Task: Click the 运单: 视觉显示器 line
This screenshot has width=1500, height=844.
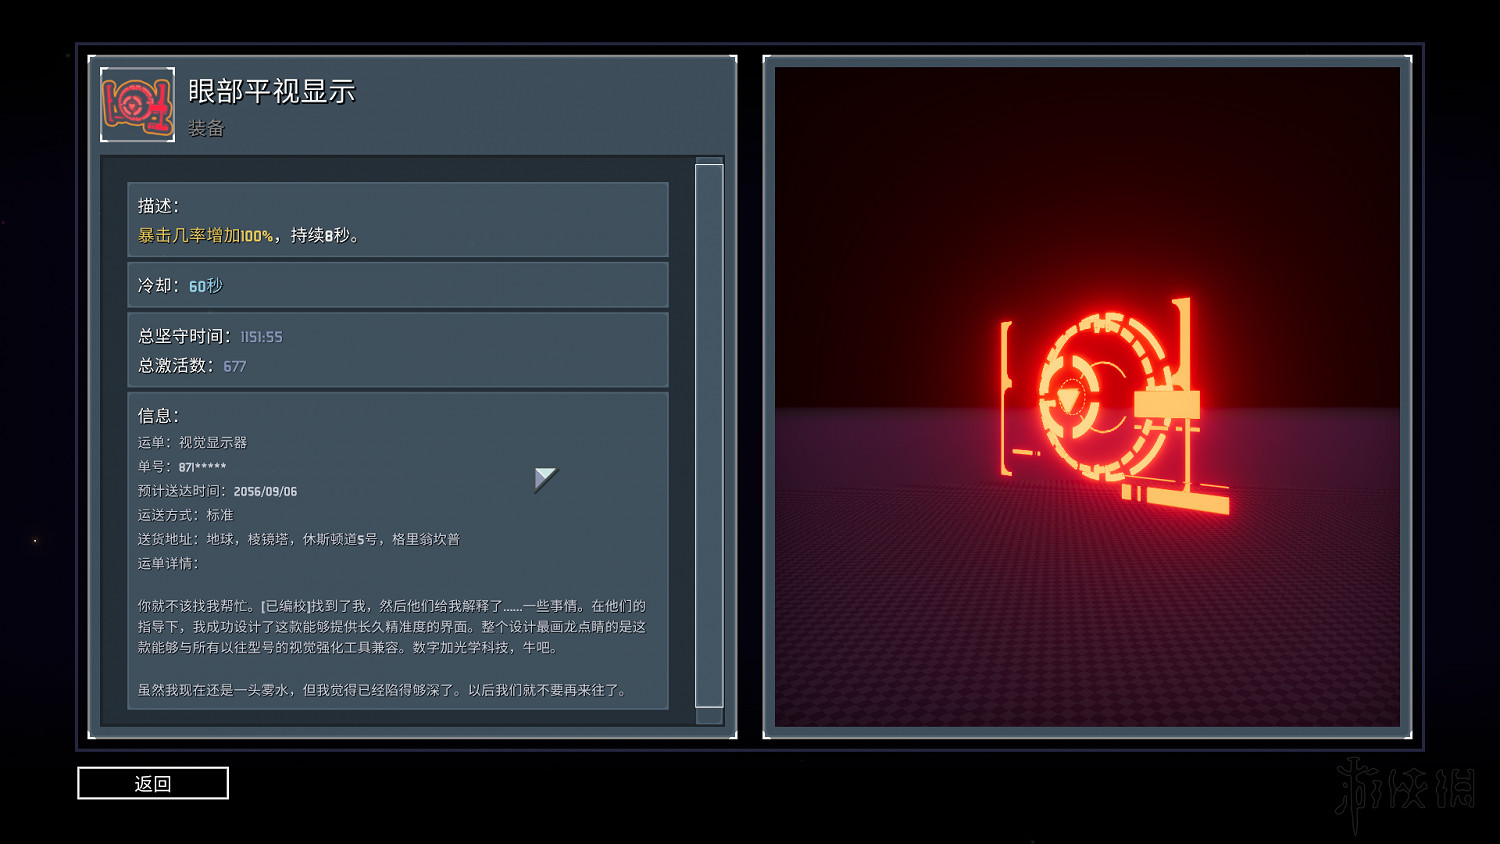Action: click(x=192, y=442)
